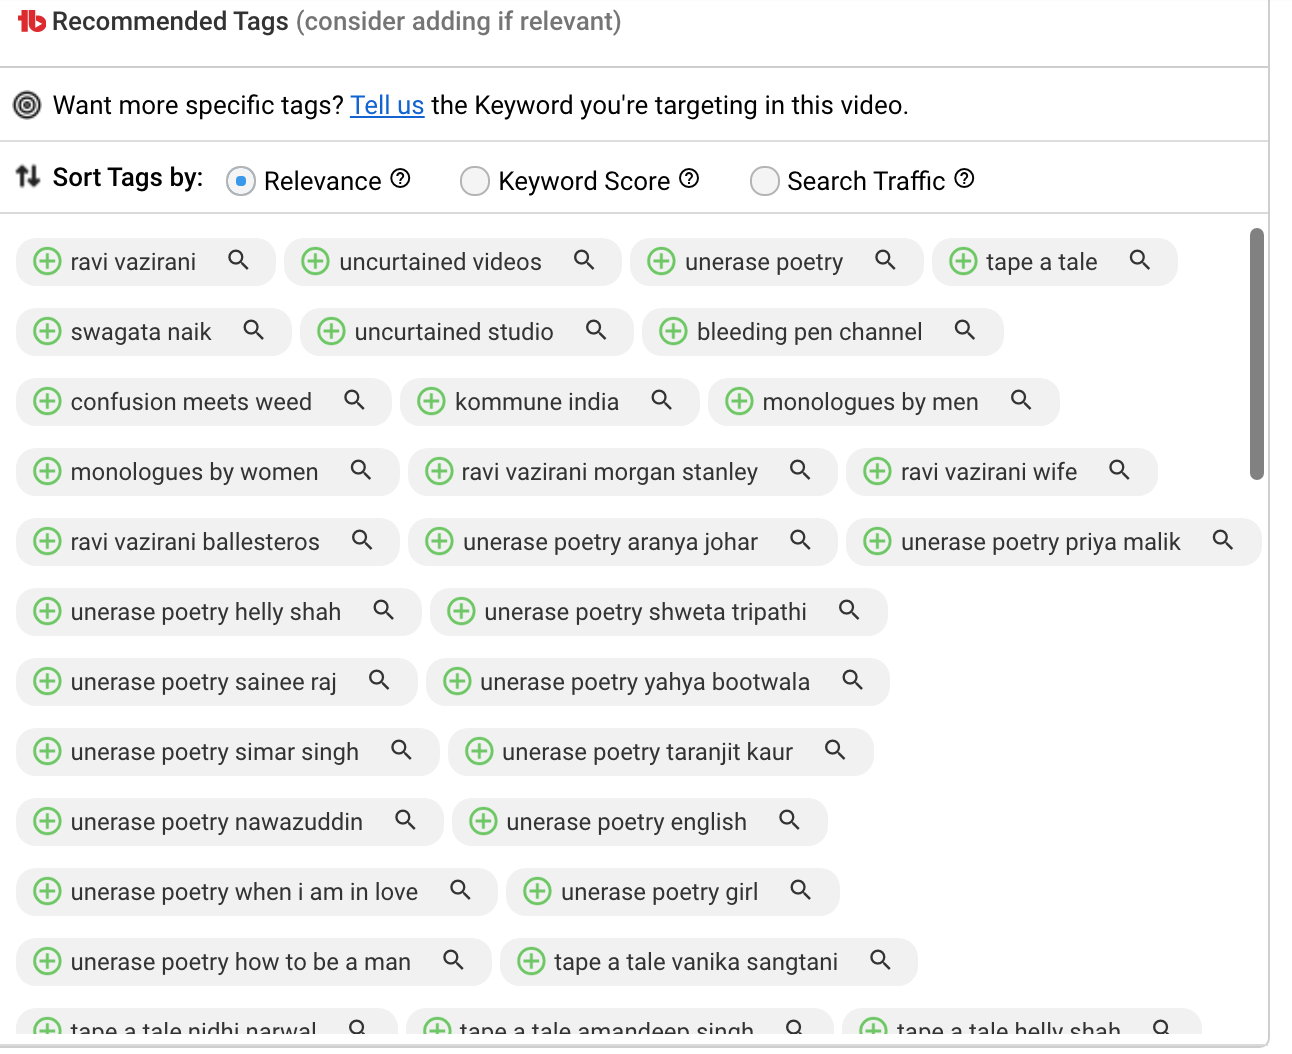Click help icon next to Relevance
Viewport: 1292px width, 1054px height.
(x=400, y=178)
